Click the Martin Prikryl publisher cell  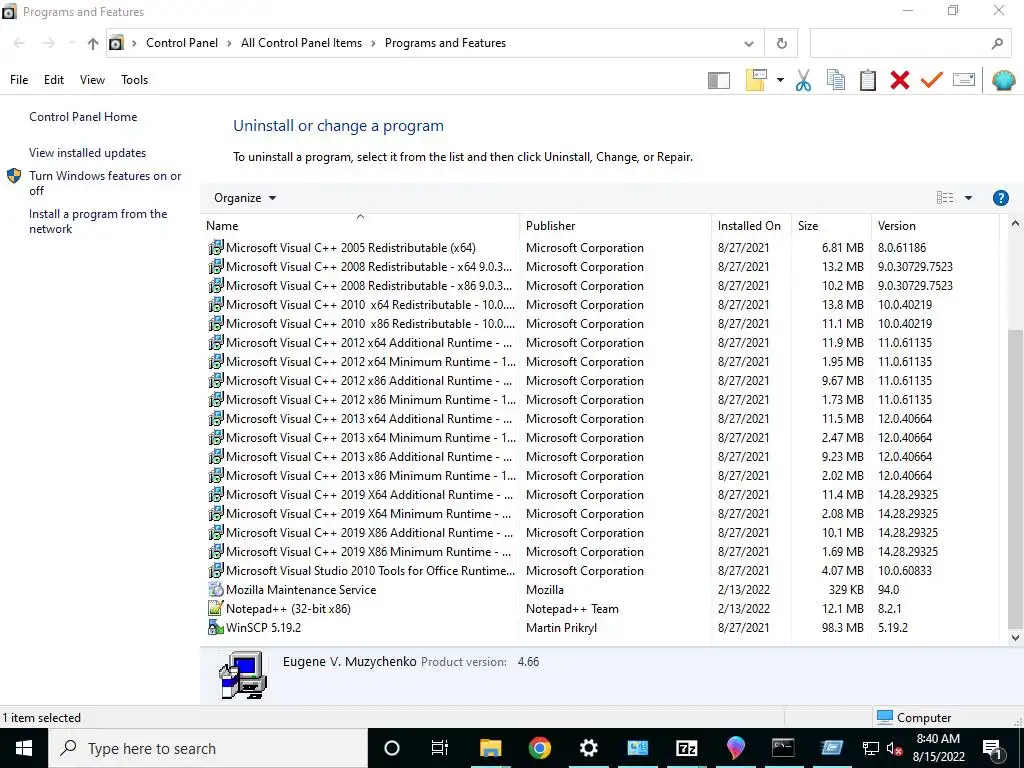(562, 628)
